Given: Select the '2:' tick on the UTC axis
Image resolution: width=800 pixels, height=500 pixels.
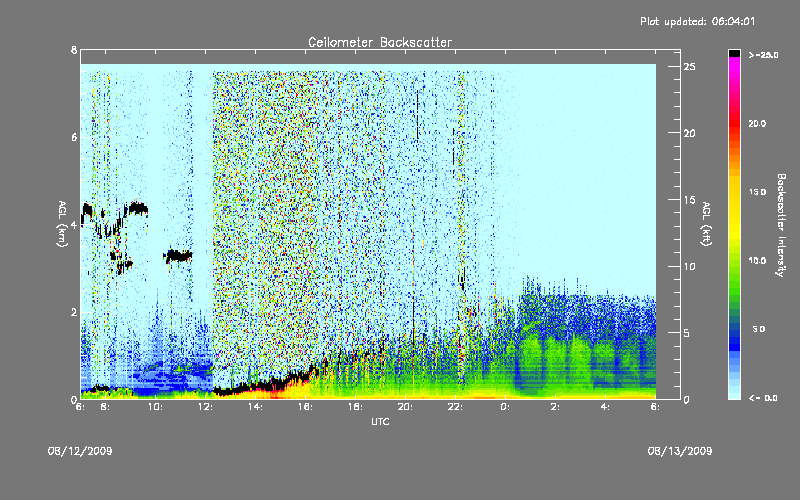Looking at the screenshot, I should [x=555, y=407].
